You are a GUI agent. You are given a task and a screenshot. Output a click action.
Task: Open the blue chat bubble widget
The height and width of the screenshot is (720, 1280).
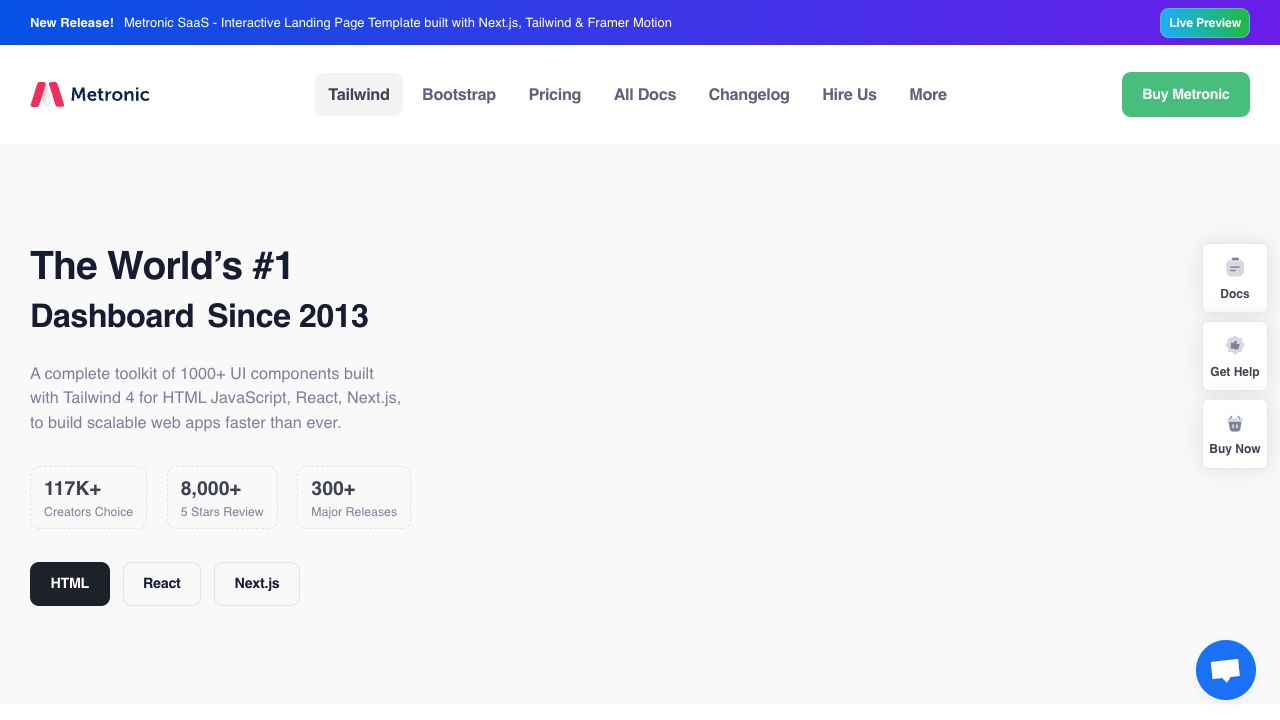pyautogui.click(x=1225, y=670)
